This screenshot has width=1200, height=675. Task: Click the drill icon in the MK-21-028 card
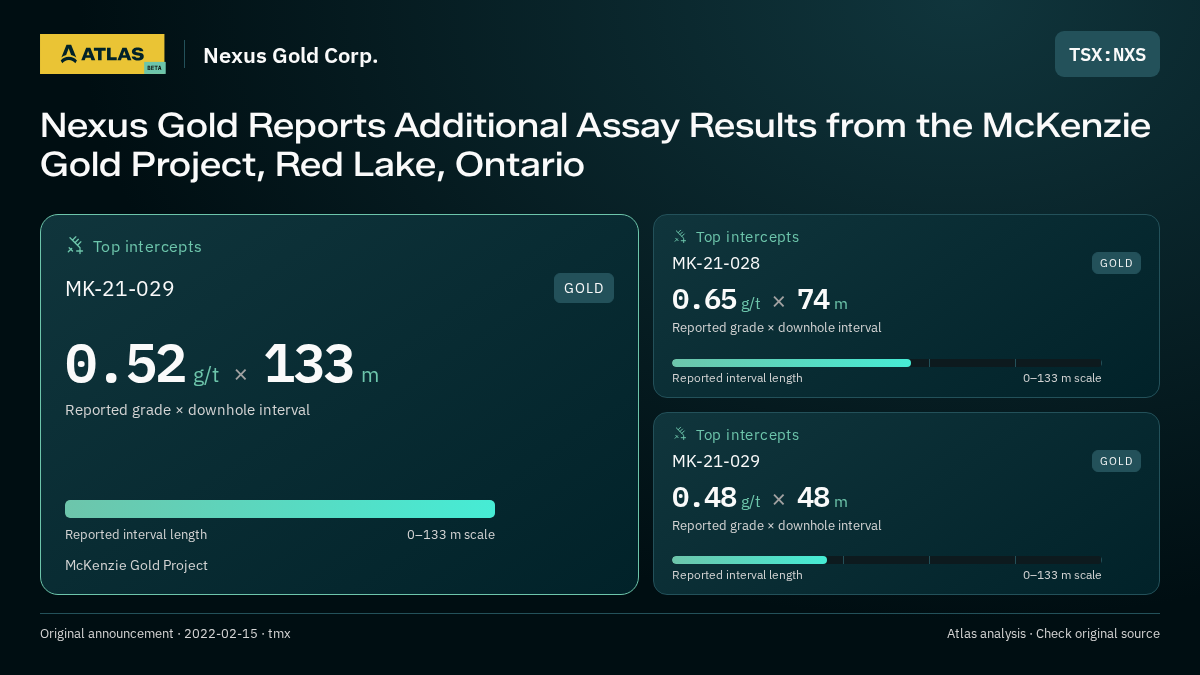(x=680, y=237)
